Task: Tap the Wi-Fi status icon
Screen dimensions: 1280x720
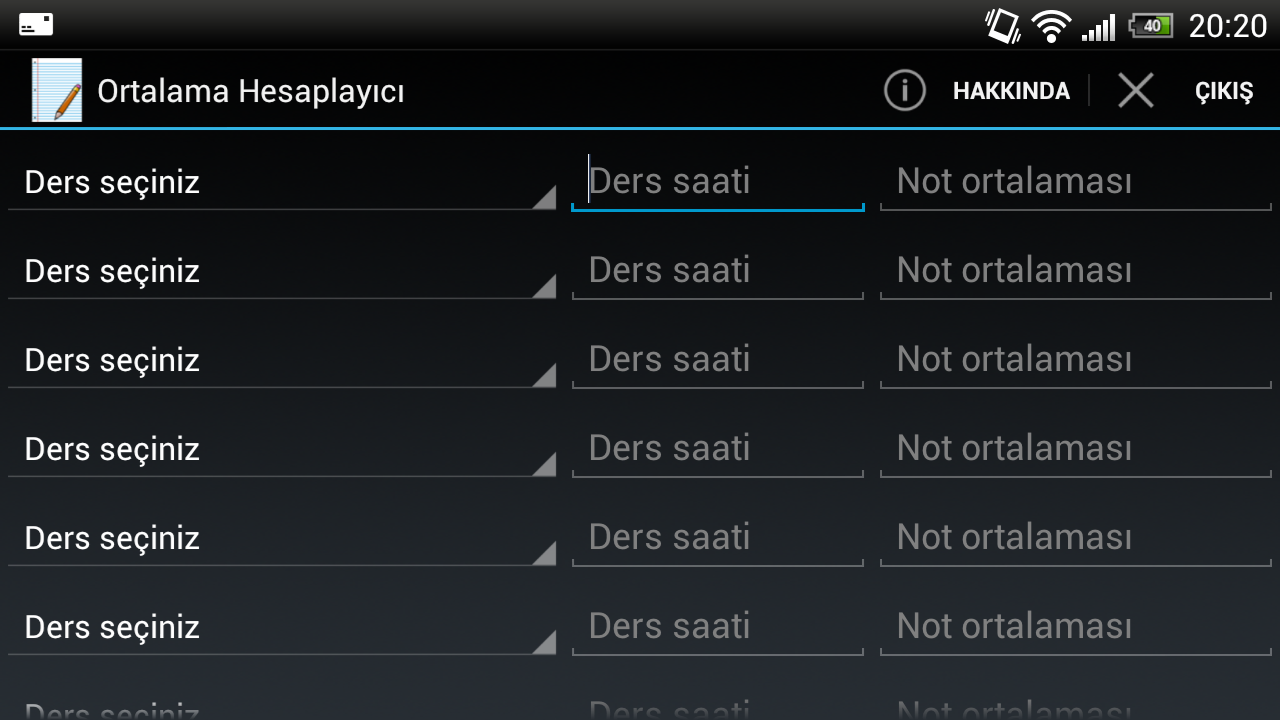Action: click(x=1051, y=25)
